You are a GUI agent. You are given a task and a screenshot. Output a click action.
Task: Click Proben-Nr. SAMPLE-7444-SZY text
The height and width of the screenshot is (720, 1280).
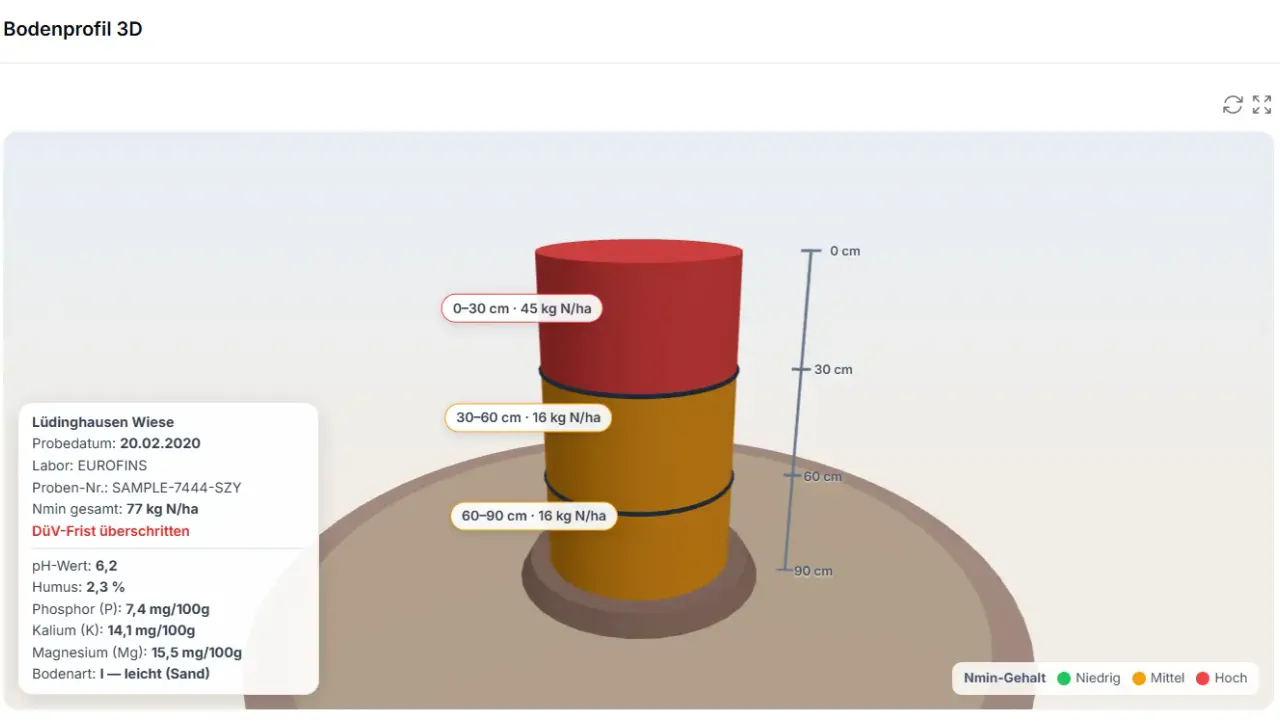[x=137, y=488]
